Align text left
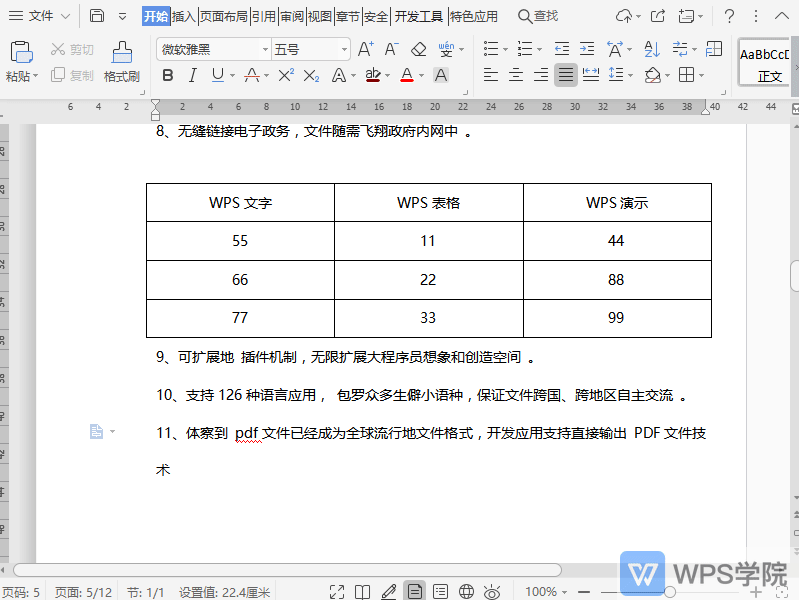The height and width of the screenshot is (600, 799). pyautogui.click(x=491, y=75)
